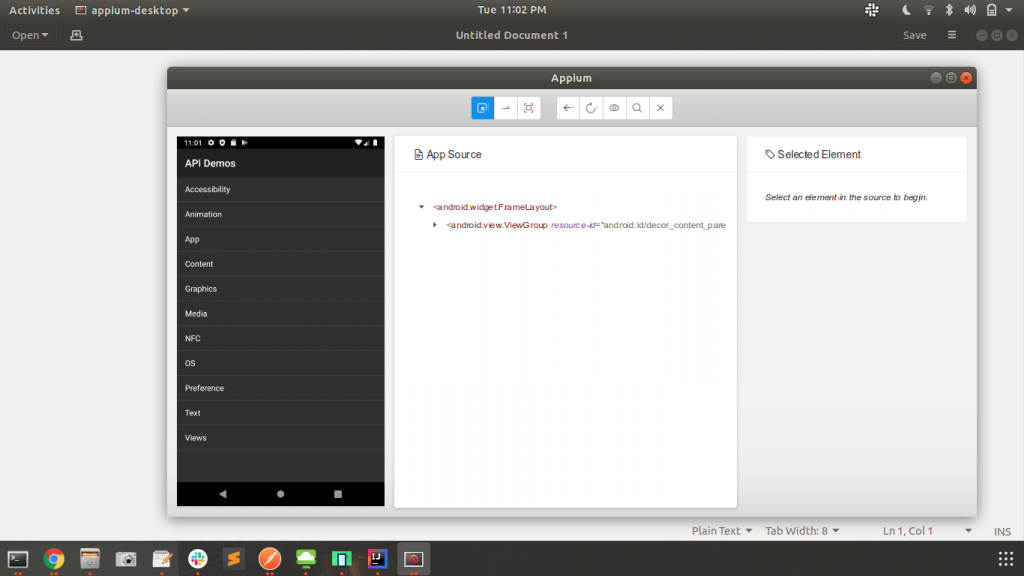1024x576 pixels.
Task: Quit the current Appium session with X icon
Action: pos(660,107)
